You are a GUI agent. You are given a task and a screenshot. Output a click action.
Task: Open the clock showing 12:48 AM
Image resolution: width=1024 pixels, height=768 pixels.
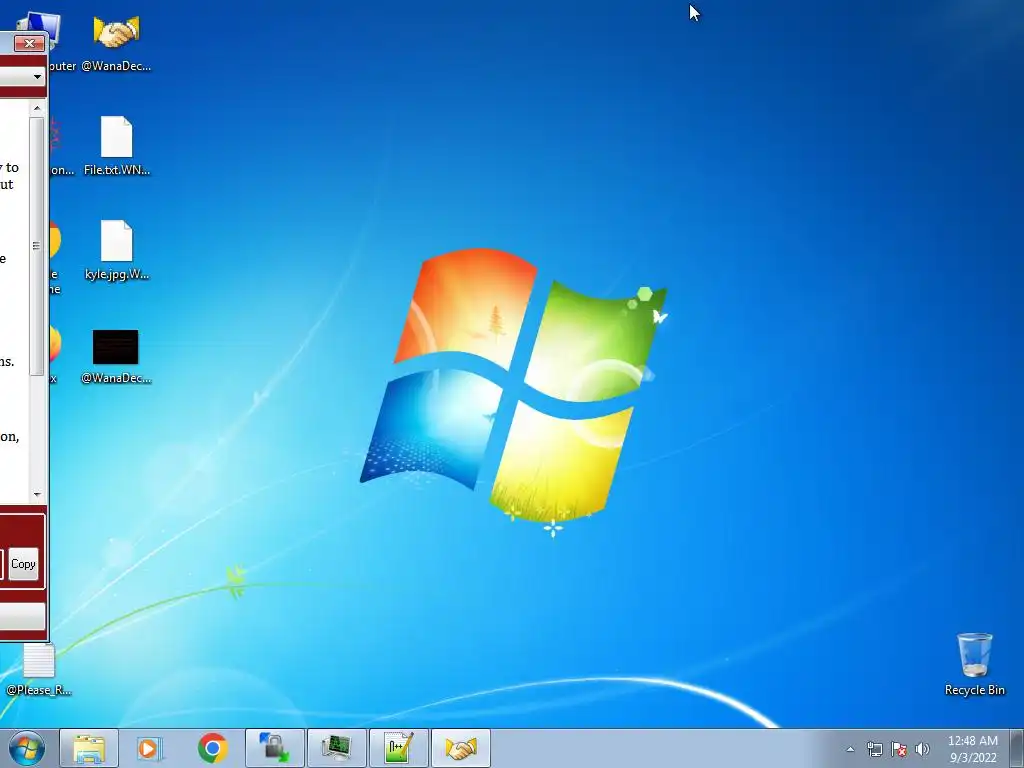[972, 749]
